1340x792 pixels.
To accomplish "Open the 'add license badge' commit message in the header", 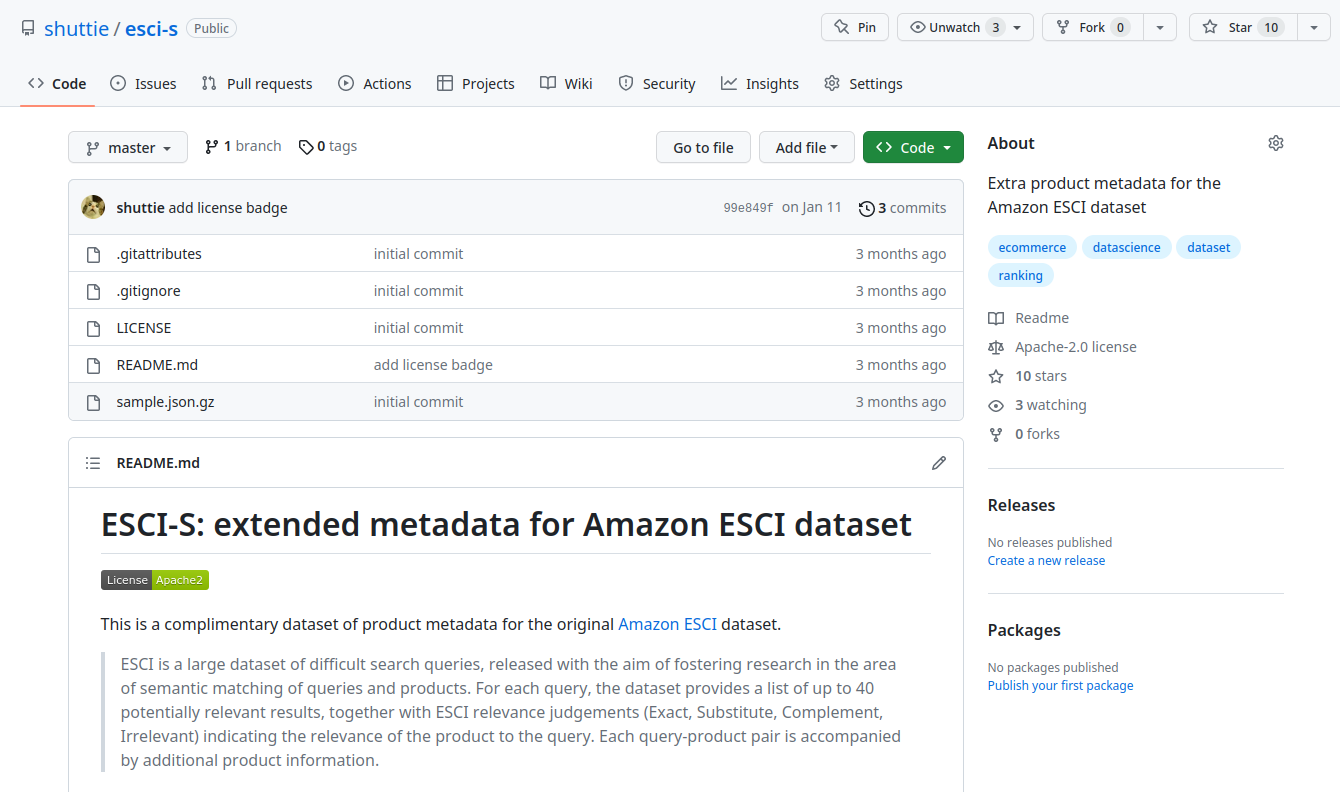I will (228, 208).
